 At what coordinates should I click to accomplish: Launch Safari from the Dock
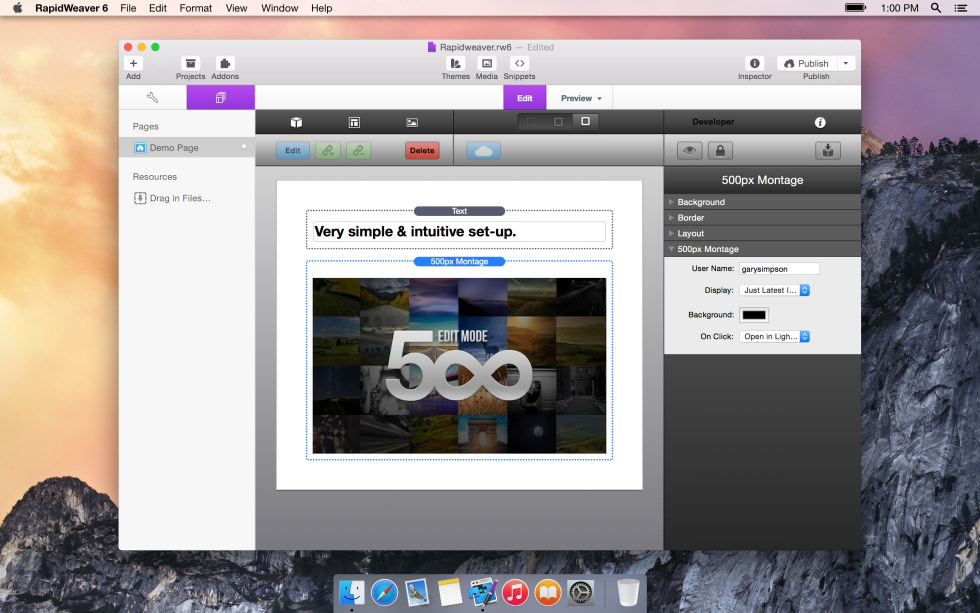(384, 592)
